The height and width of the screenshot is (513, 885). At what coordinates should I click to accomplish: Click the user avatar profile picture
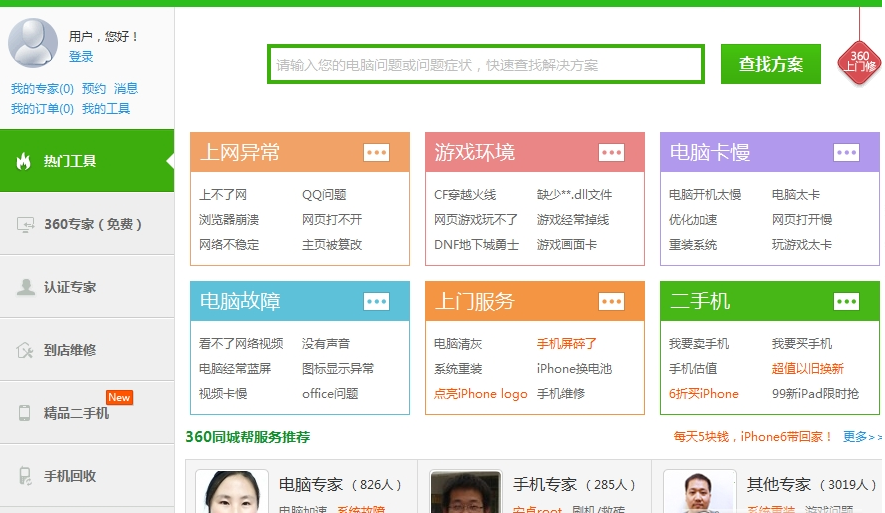[33, 44]
